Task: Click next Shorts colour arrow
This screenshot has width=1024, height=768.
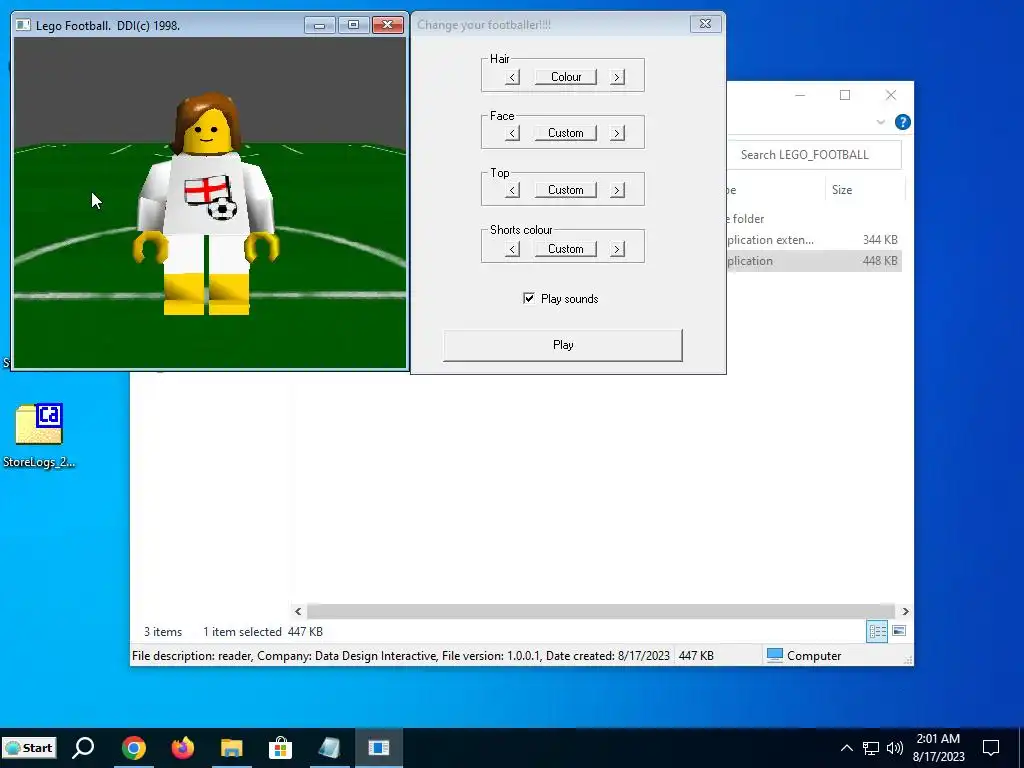Action: point(617,249)
